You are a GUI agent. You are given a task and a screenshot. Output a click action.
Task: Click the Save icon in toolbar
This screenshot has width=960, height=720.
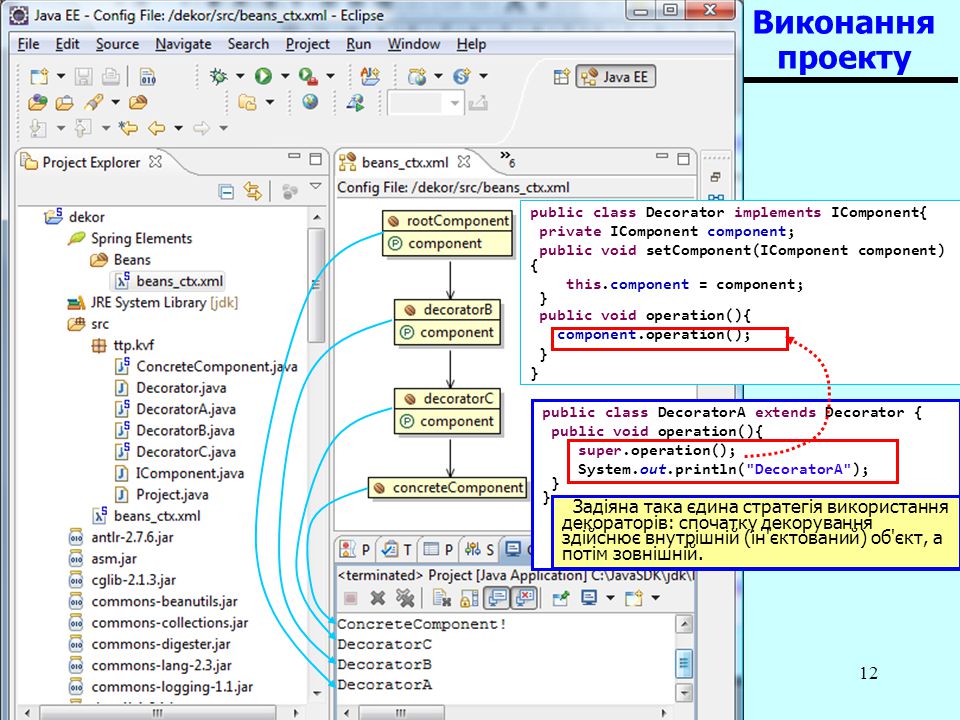coord(83,76)
